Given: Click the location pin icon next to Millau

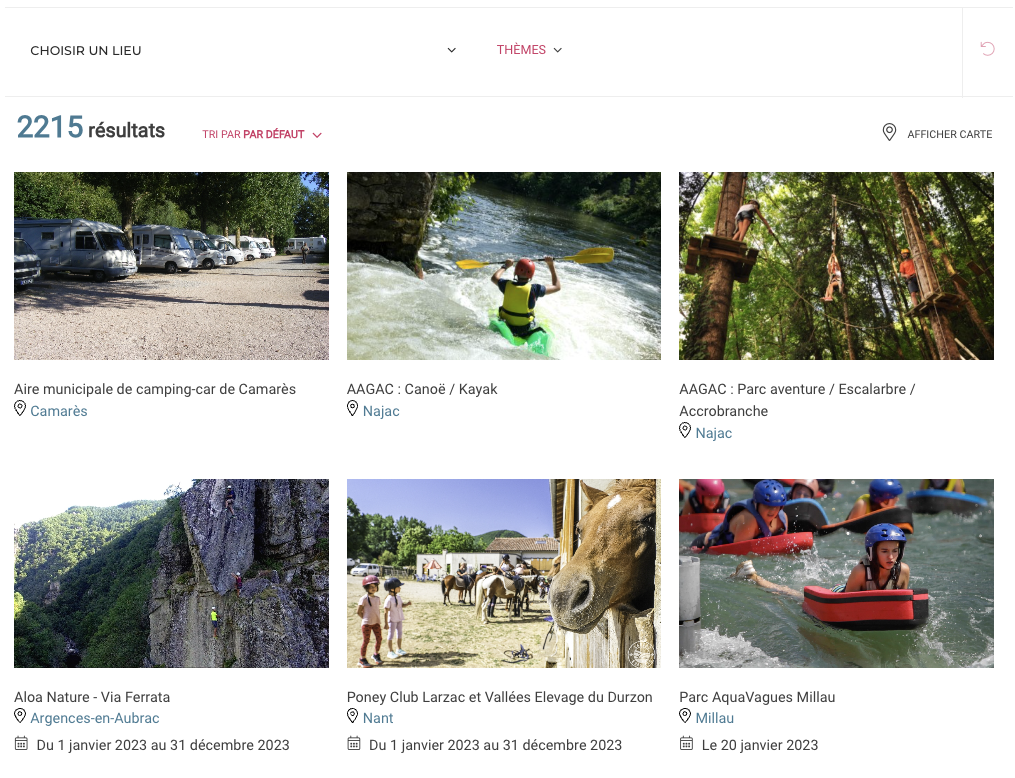Looking at the screenshot, I should pos(685,716).
